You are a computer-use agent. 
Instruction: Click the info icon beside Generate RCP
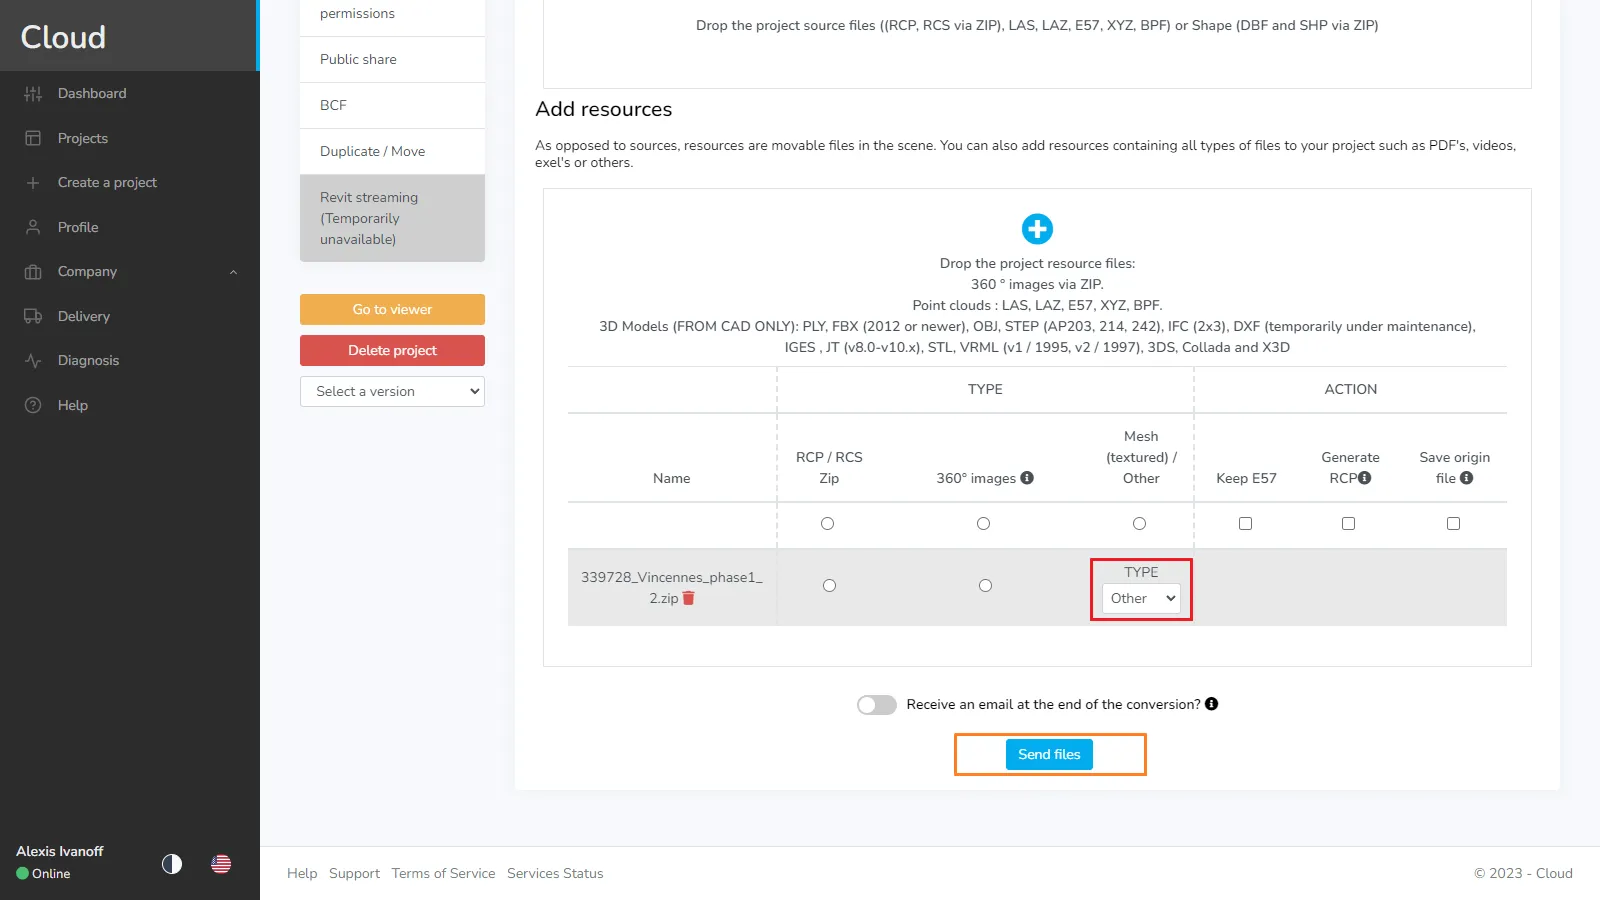pyautogui.click(x=1365, y=478)
